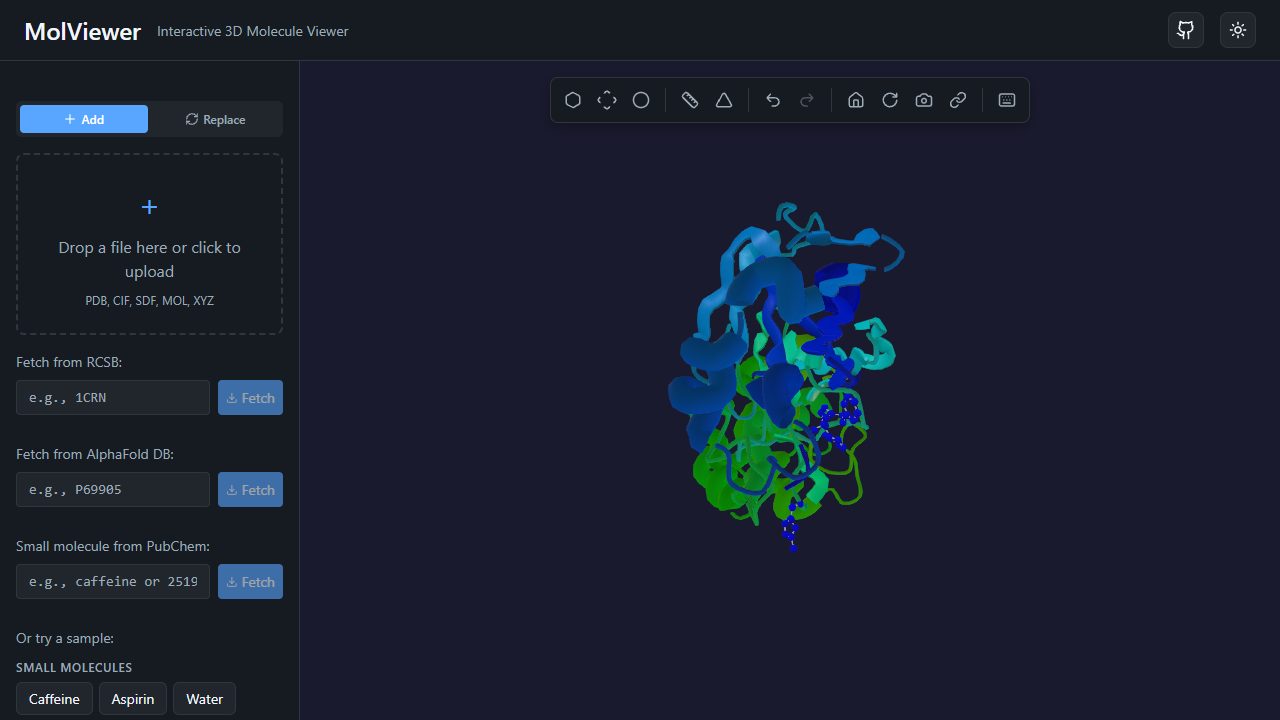This screenshot has height=720, width=1280.
Task: Click the camera icon in the toolbar
Action: 924,100
